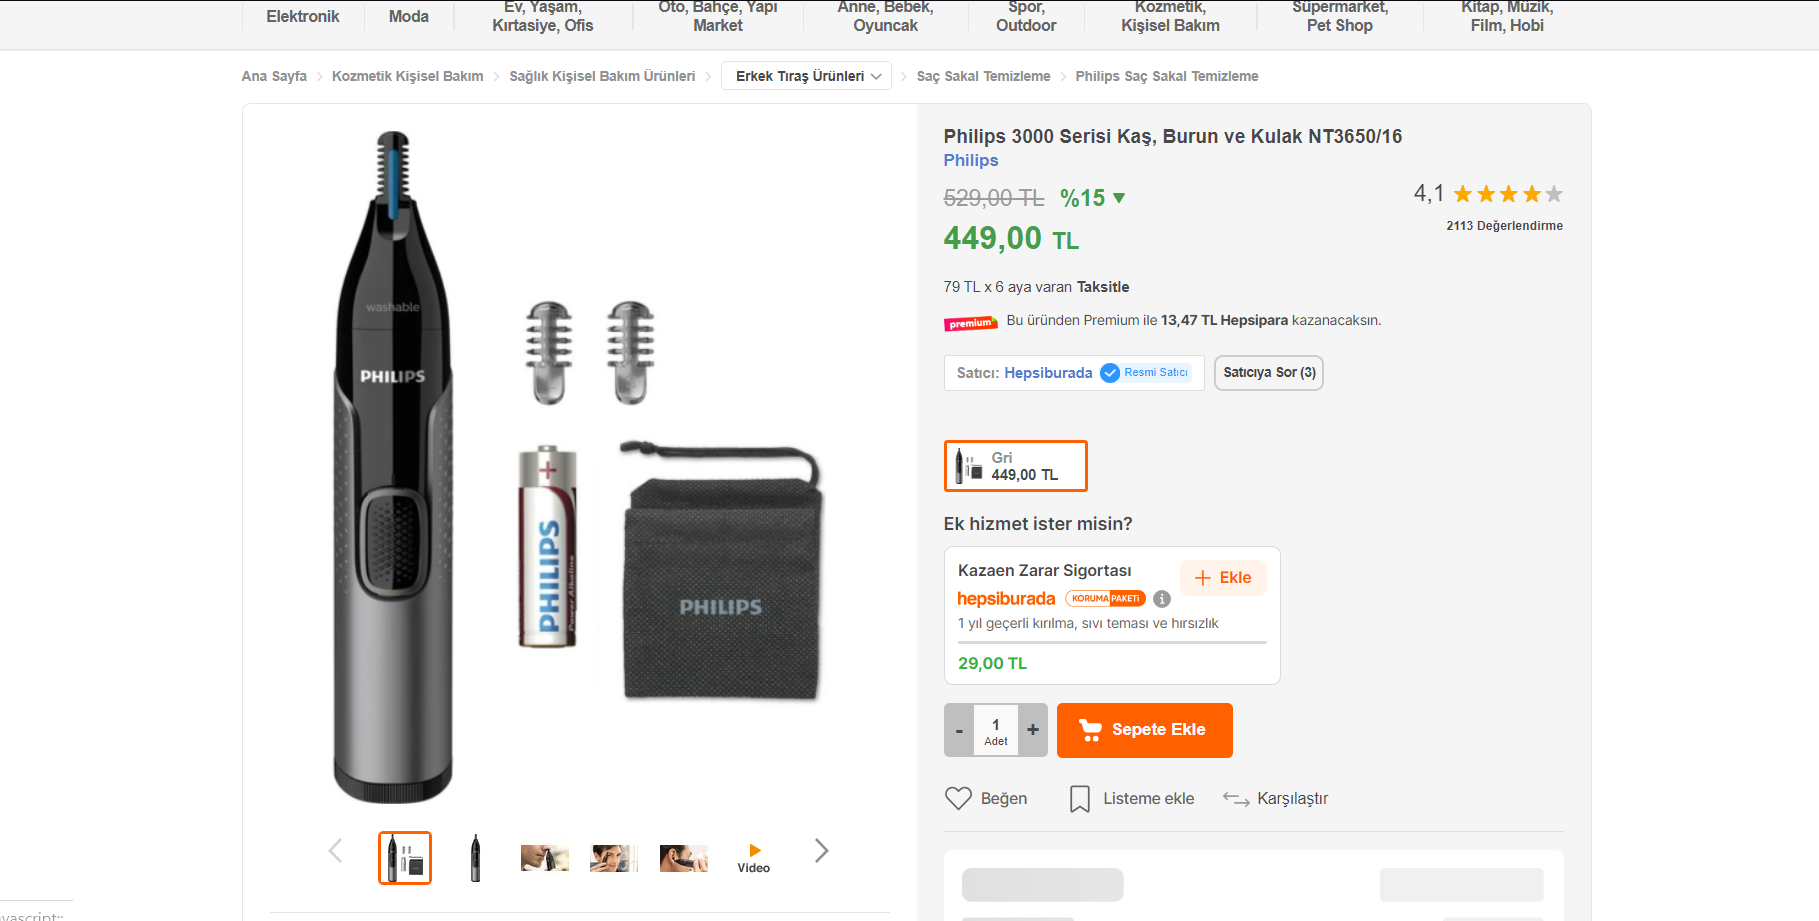Expand the %15 discount details arrow
This screenshot has height=921, width=1819.
1119,198
